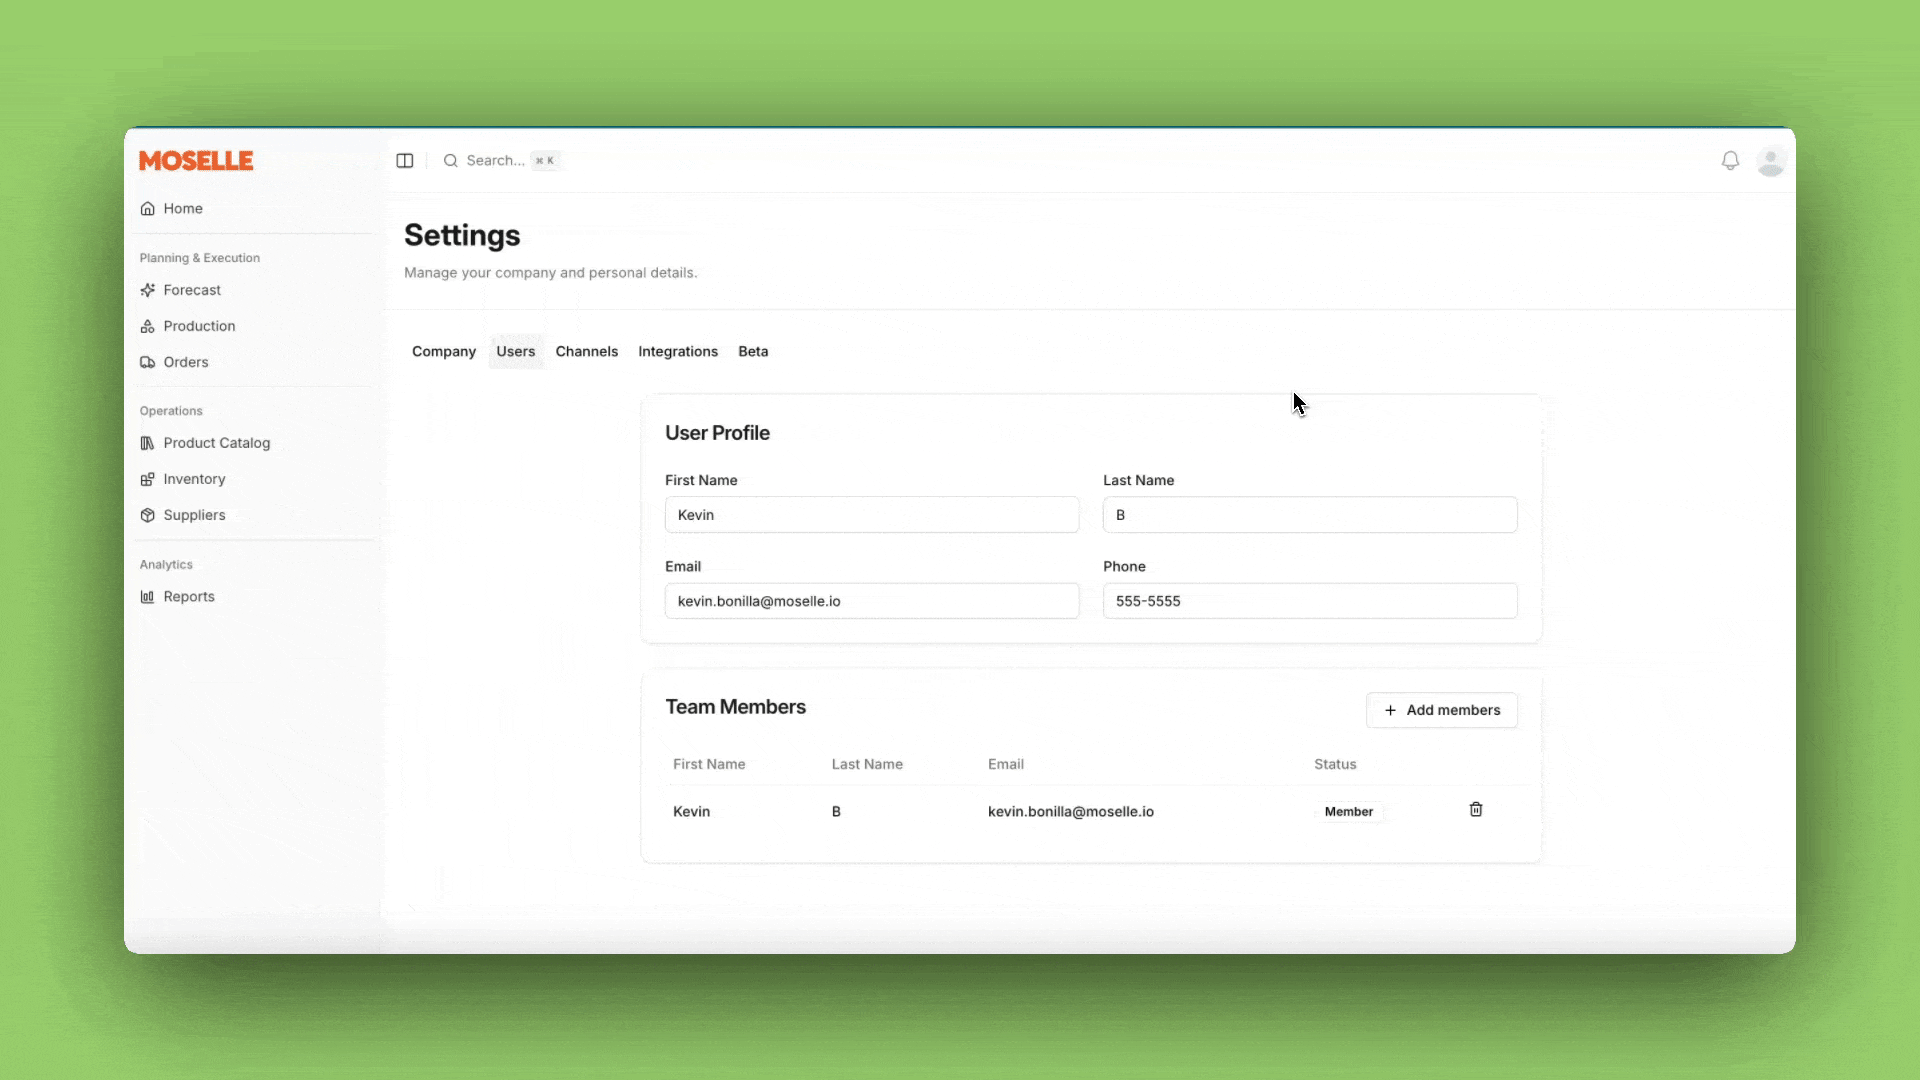Go to Orders using truck icon
The width and height of the screenshot is (1920, 1080).
pyautogui.click(x=148, y=362)
